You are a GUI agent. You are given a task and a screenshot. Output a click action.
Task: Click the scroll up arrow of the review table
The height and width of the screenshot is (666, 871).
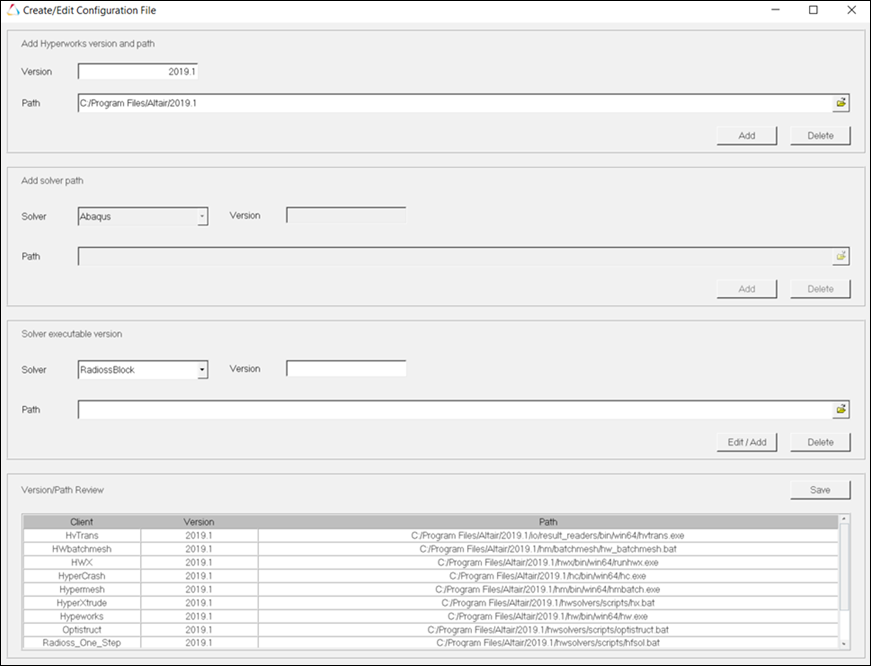tap(844, 519)
